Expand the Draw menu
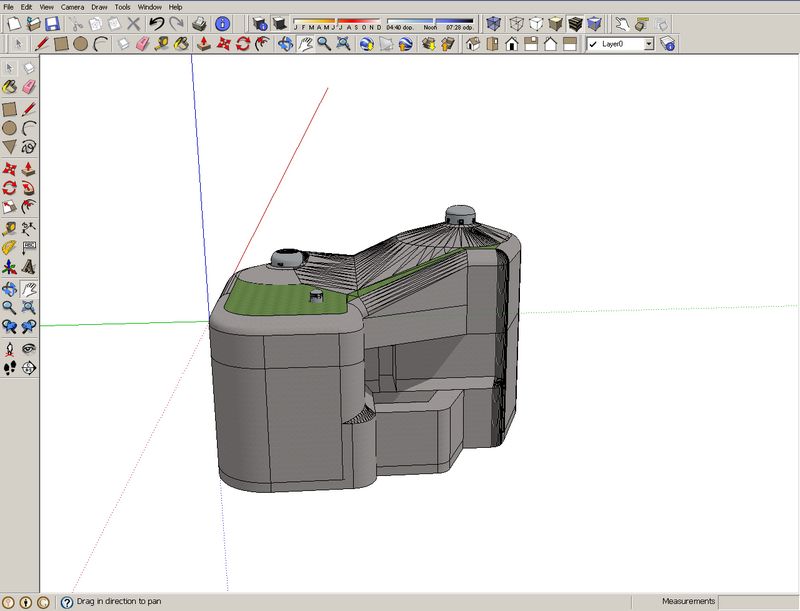The image size is (800, 611). coord(99,6)
